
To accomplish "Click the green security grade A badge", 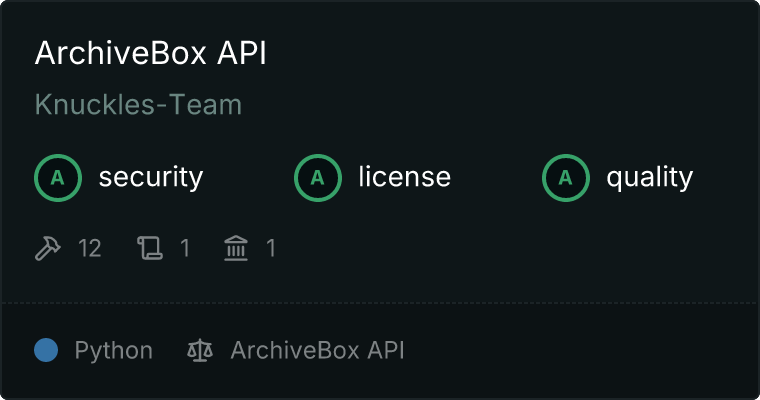I will click(58, 178).
